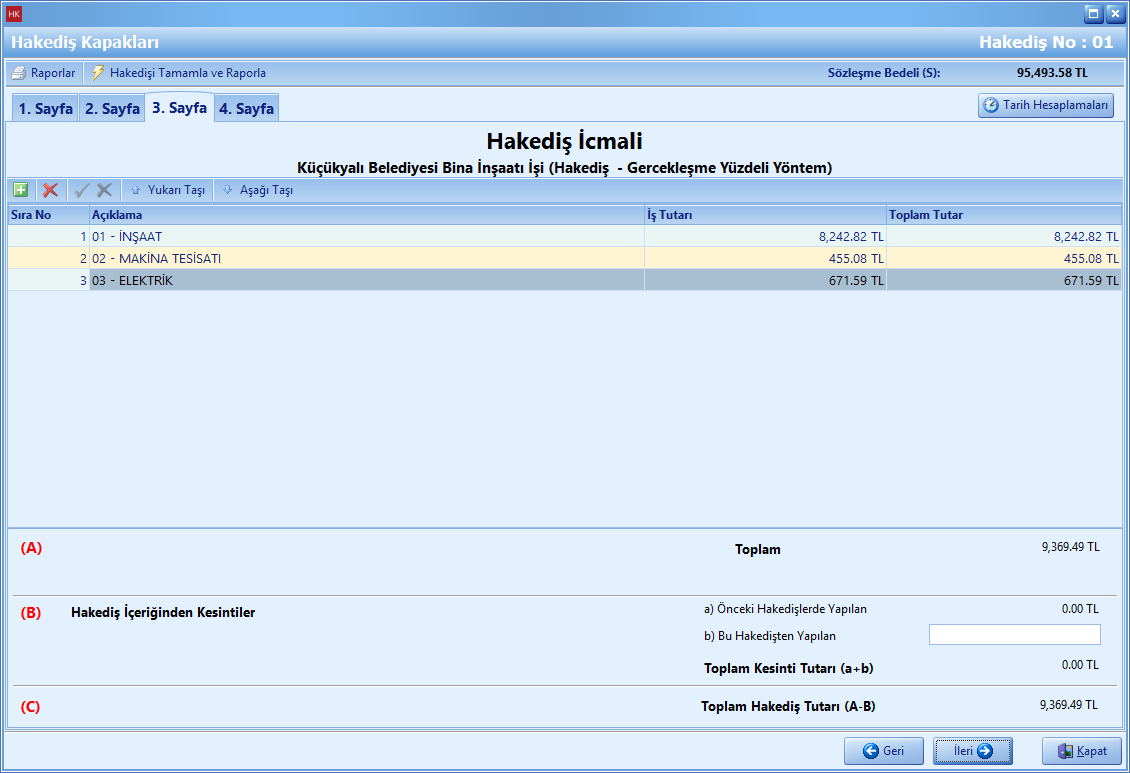Click the confirm checkmark icon
The height and width of the screenshot is (773, 1130).
(x=82, y=190)
